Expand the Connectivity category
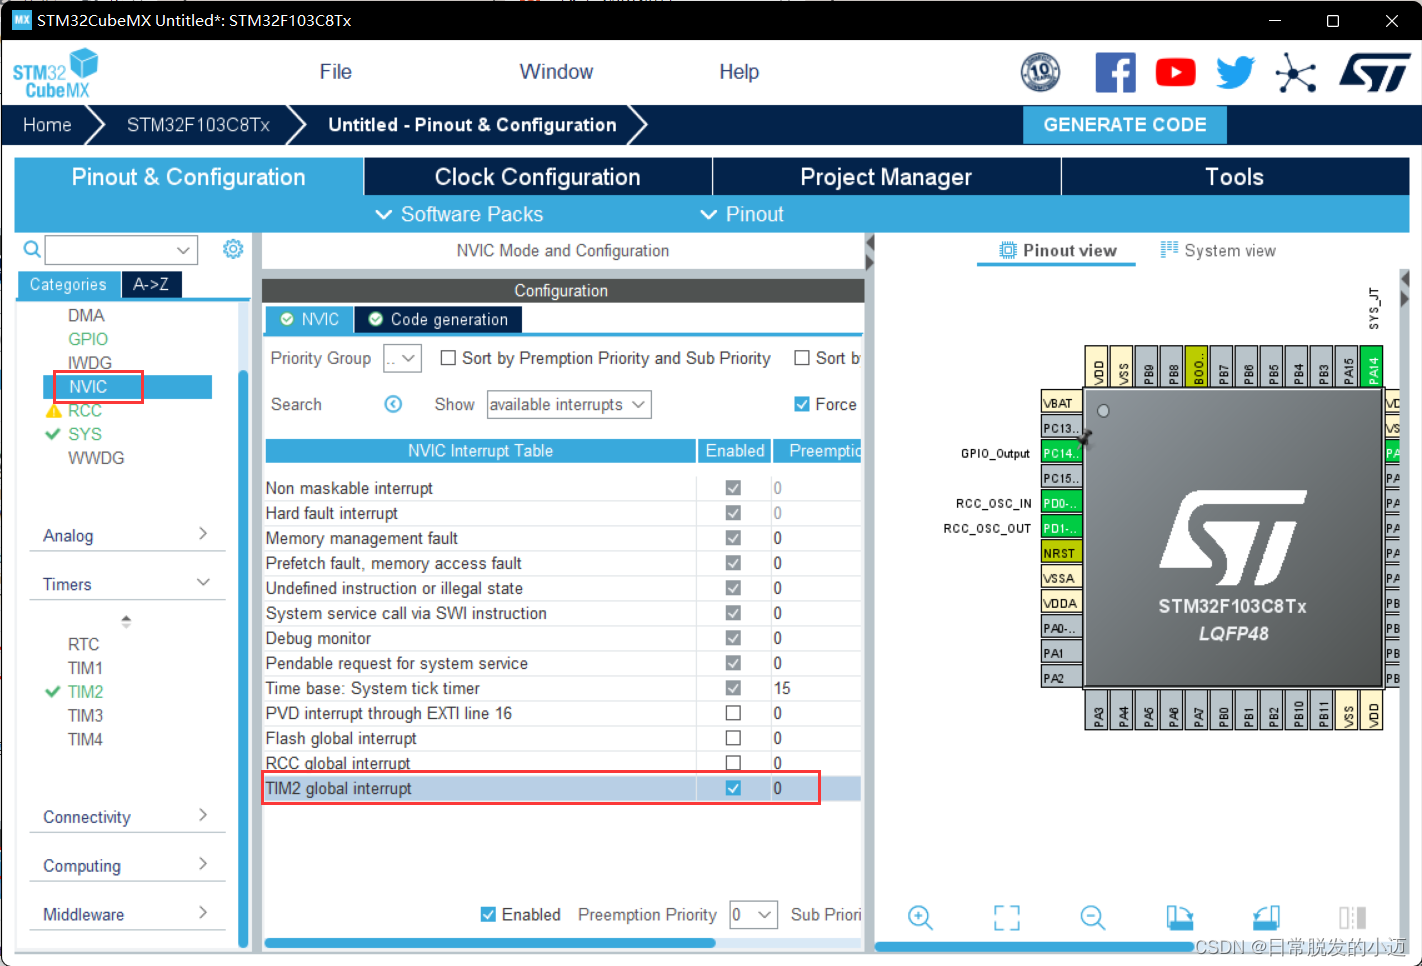The width and height of the screenshot is (1422, 966). pyautogui.click(x=126, y=817)
